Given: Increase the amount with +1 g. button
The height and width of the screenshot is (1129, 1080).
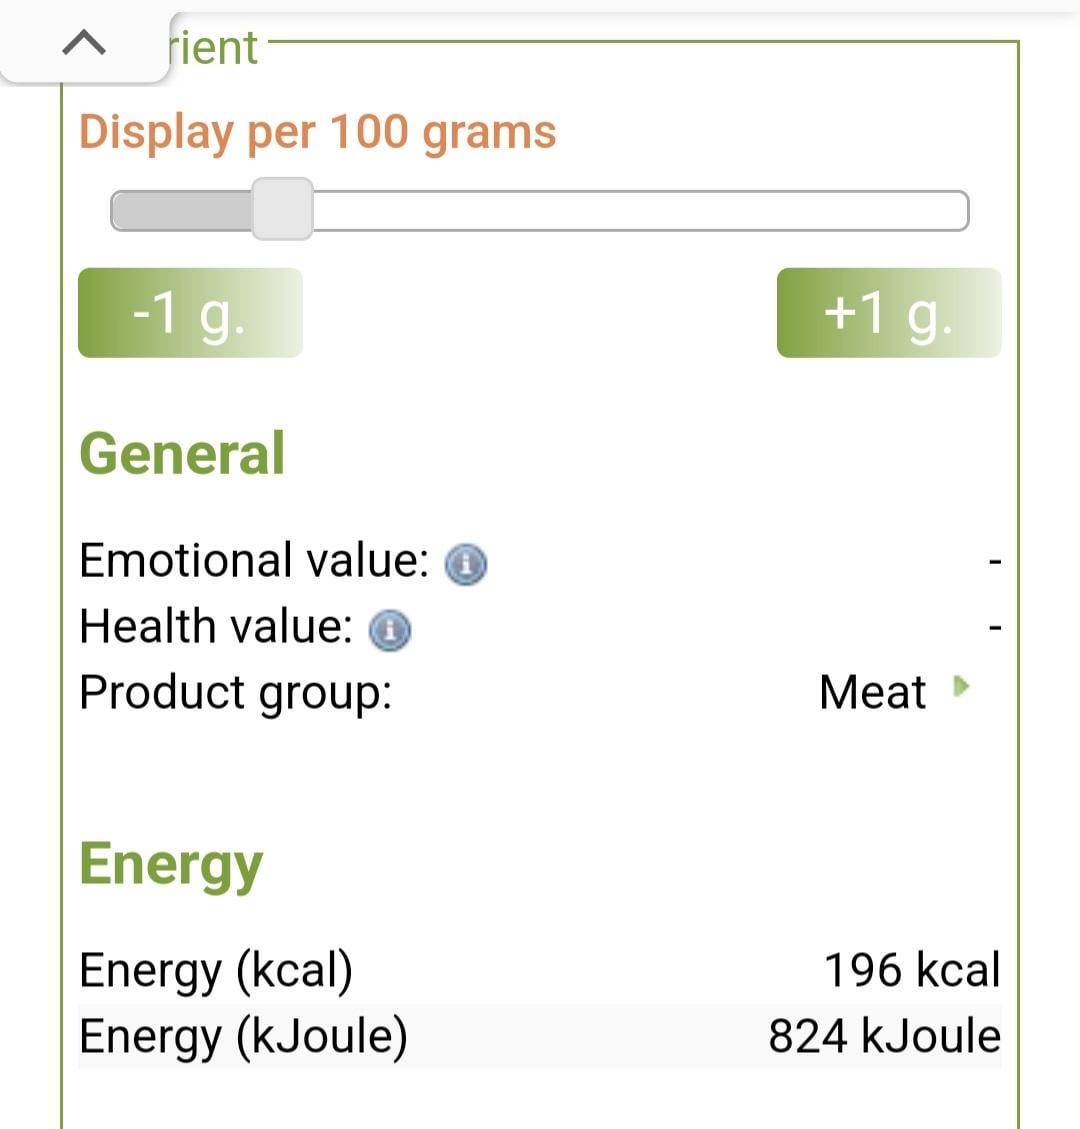Looking at the screenshot, I should (889, 312).
